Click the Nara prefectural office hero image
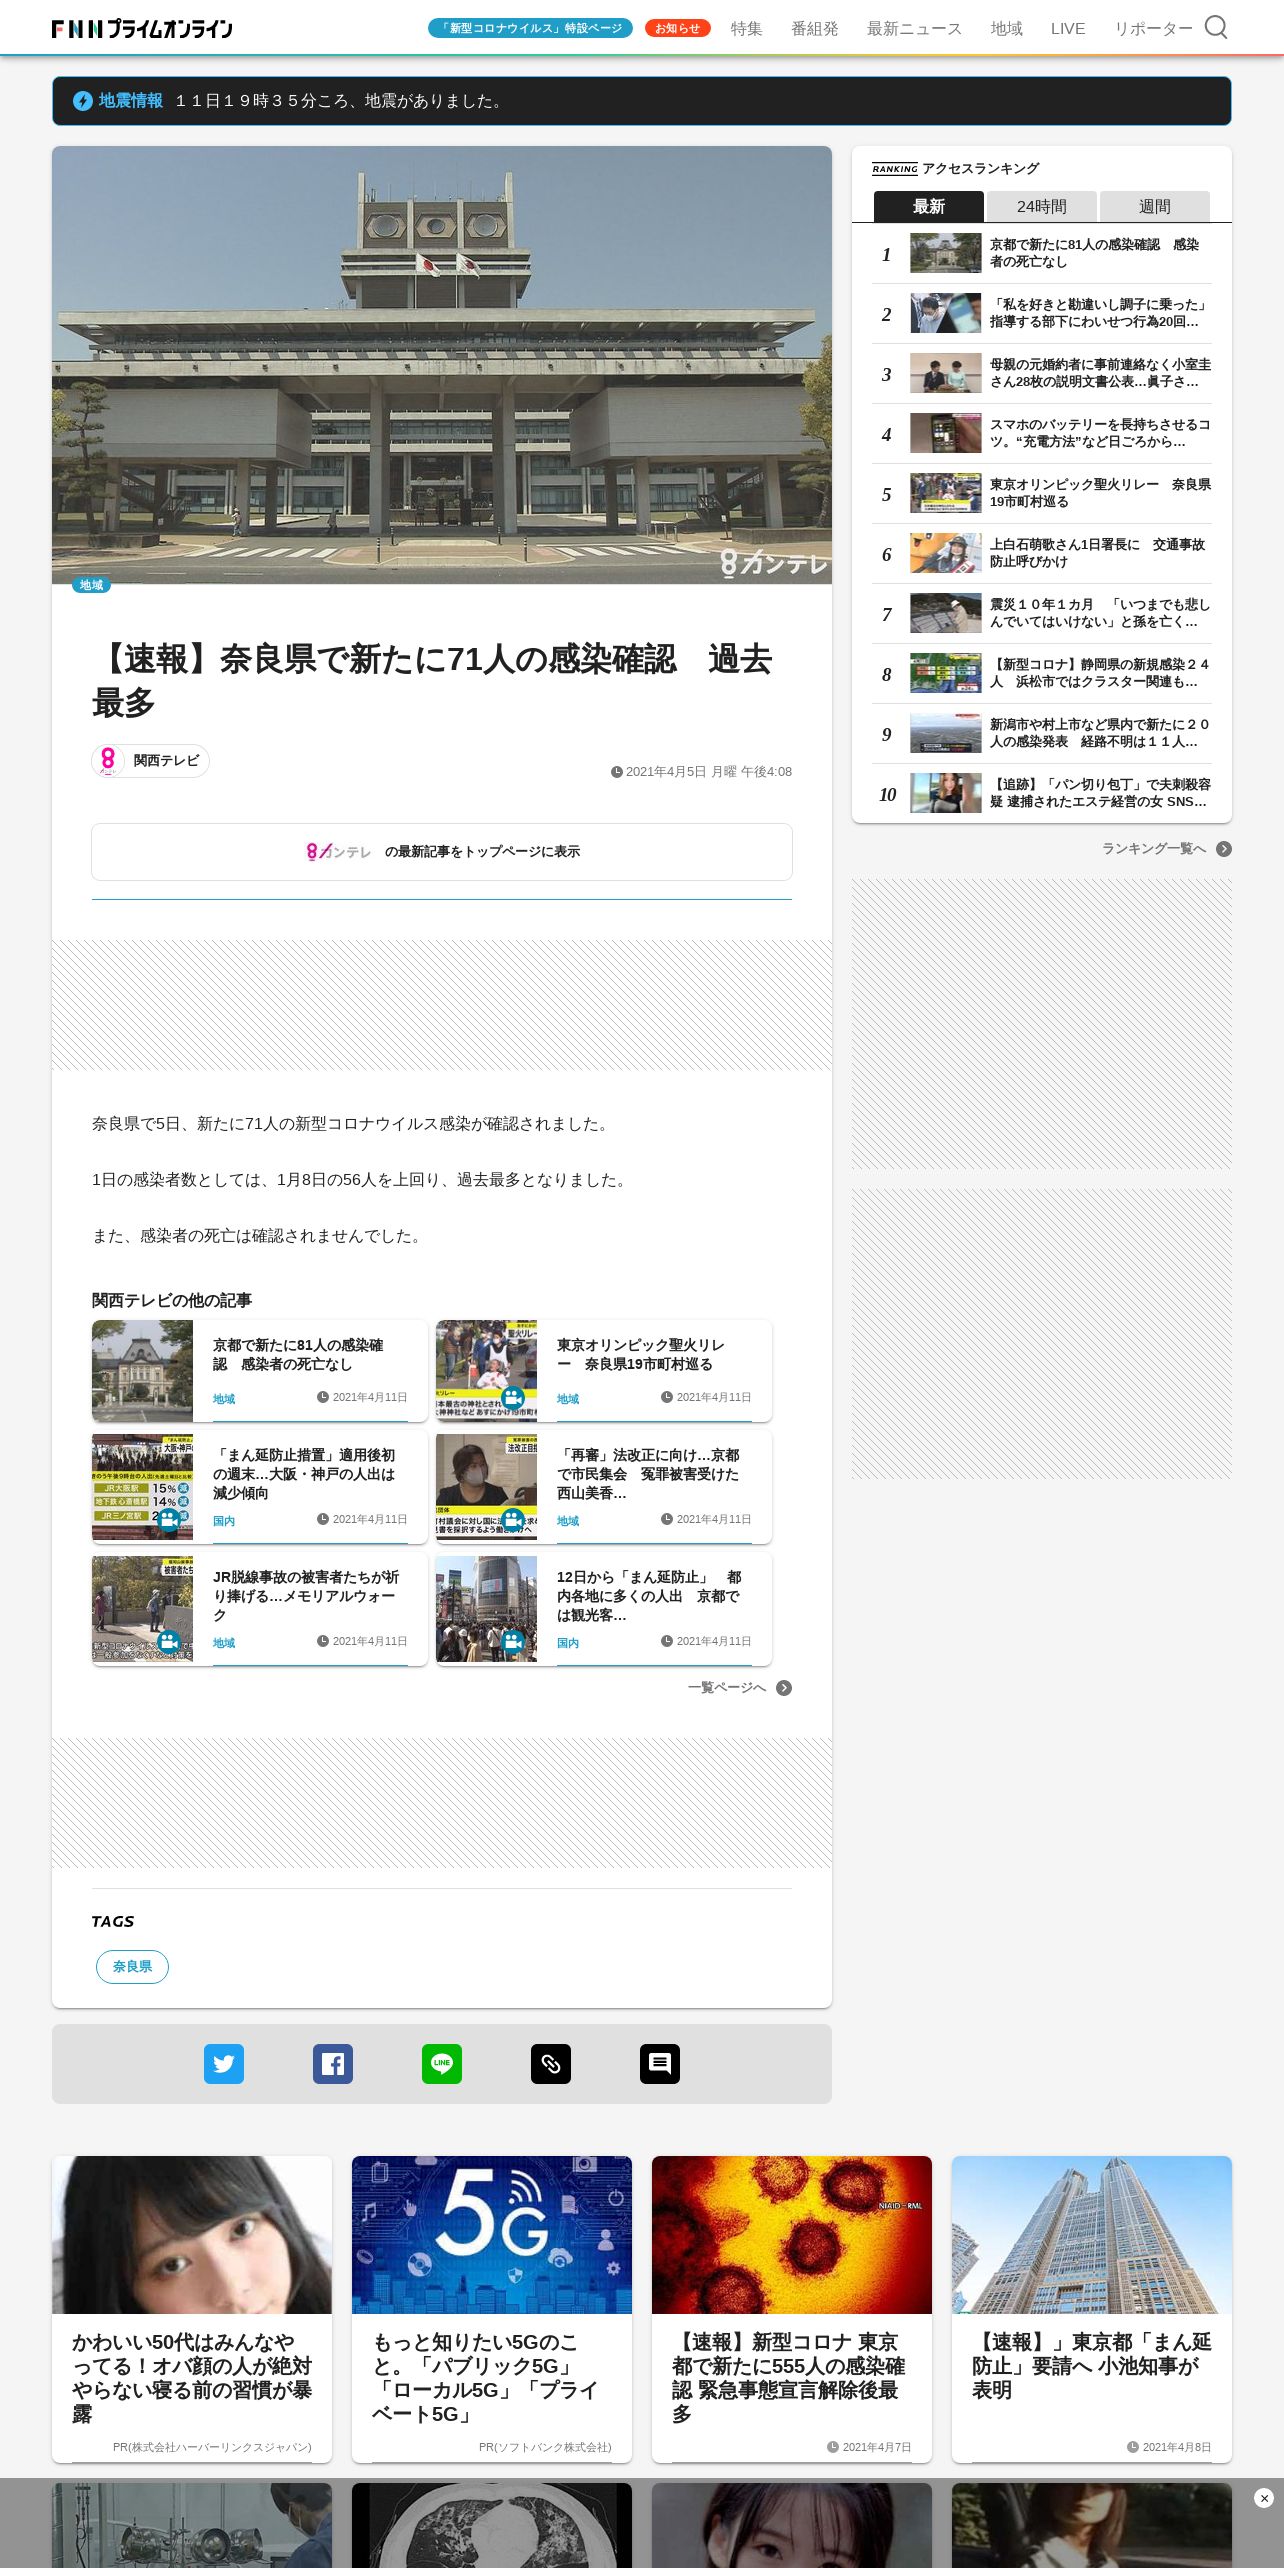 pyautogui.click(x=442, y=365)
